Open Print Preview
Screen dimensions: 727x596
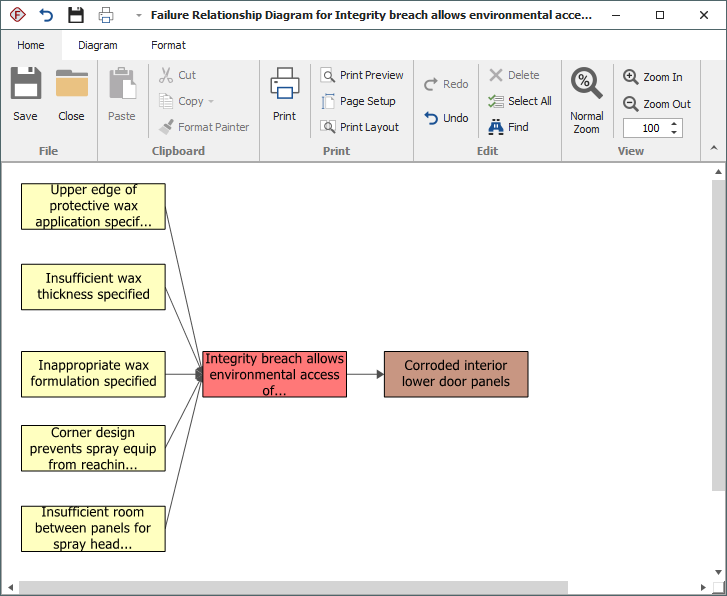[x=362, y=75]
